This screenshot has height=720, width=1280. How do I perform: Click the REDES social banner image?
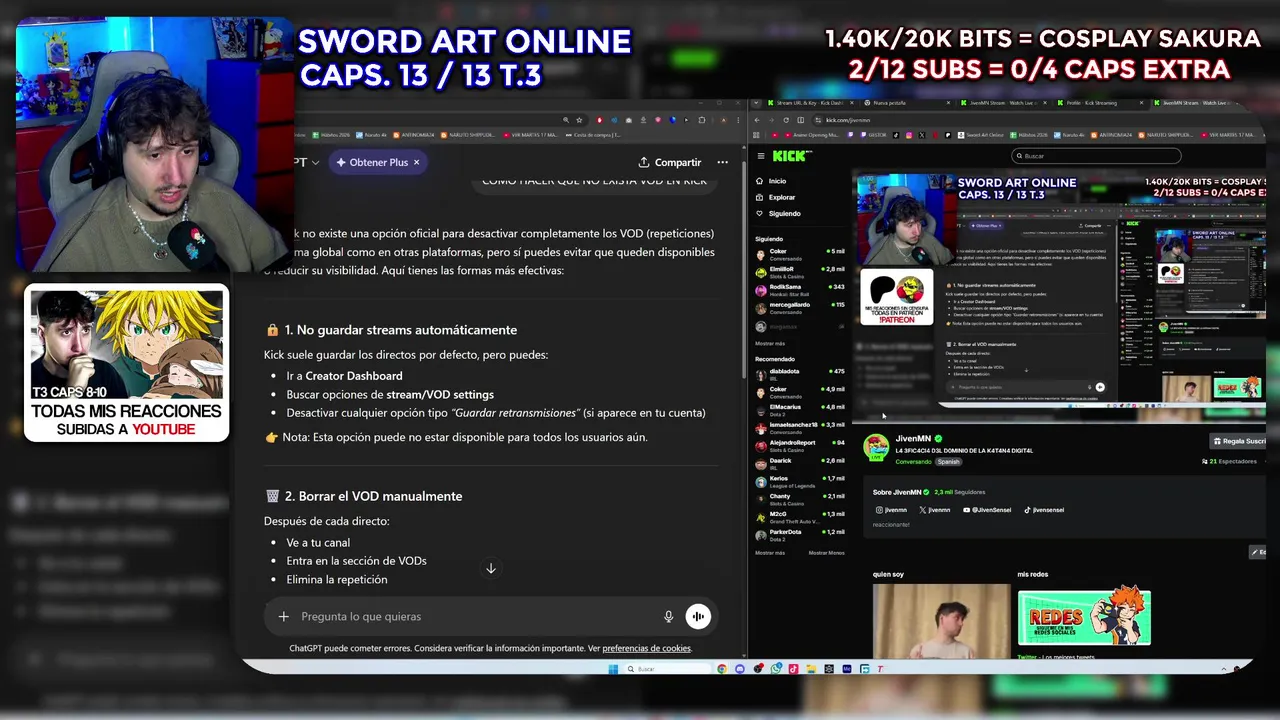point(1084,618)
